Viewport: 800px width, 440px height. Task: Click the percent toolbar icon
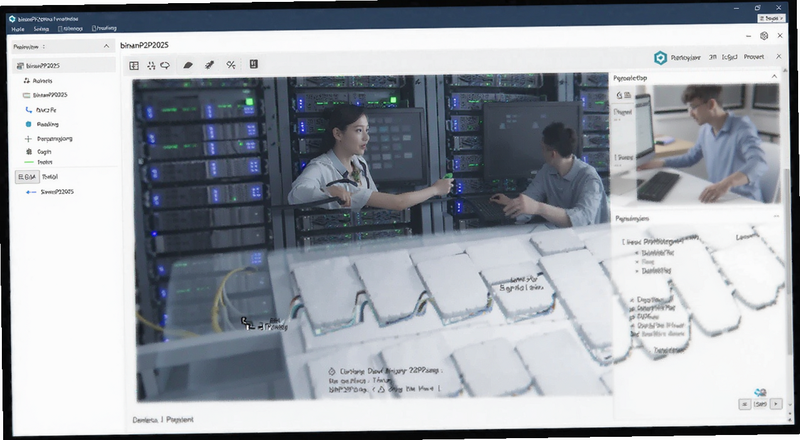pos(231,65)
